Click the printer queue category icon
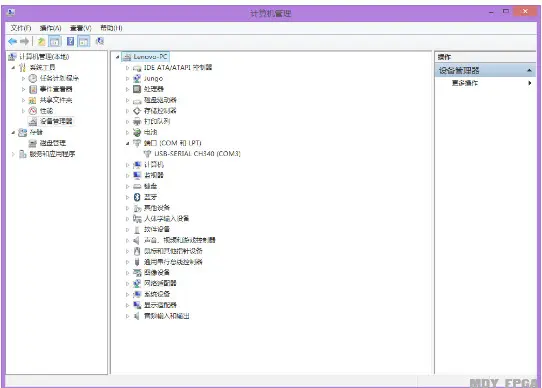This screenshot has height=388, width=542. pyautogui.click(x=137, y=121)
